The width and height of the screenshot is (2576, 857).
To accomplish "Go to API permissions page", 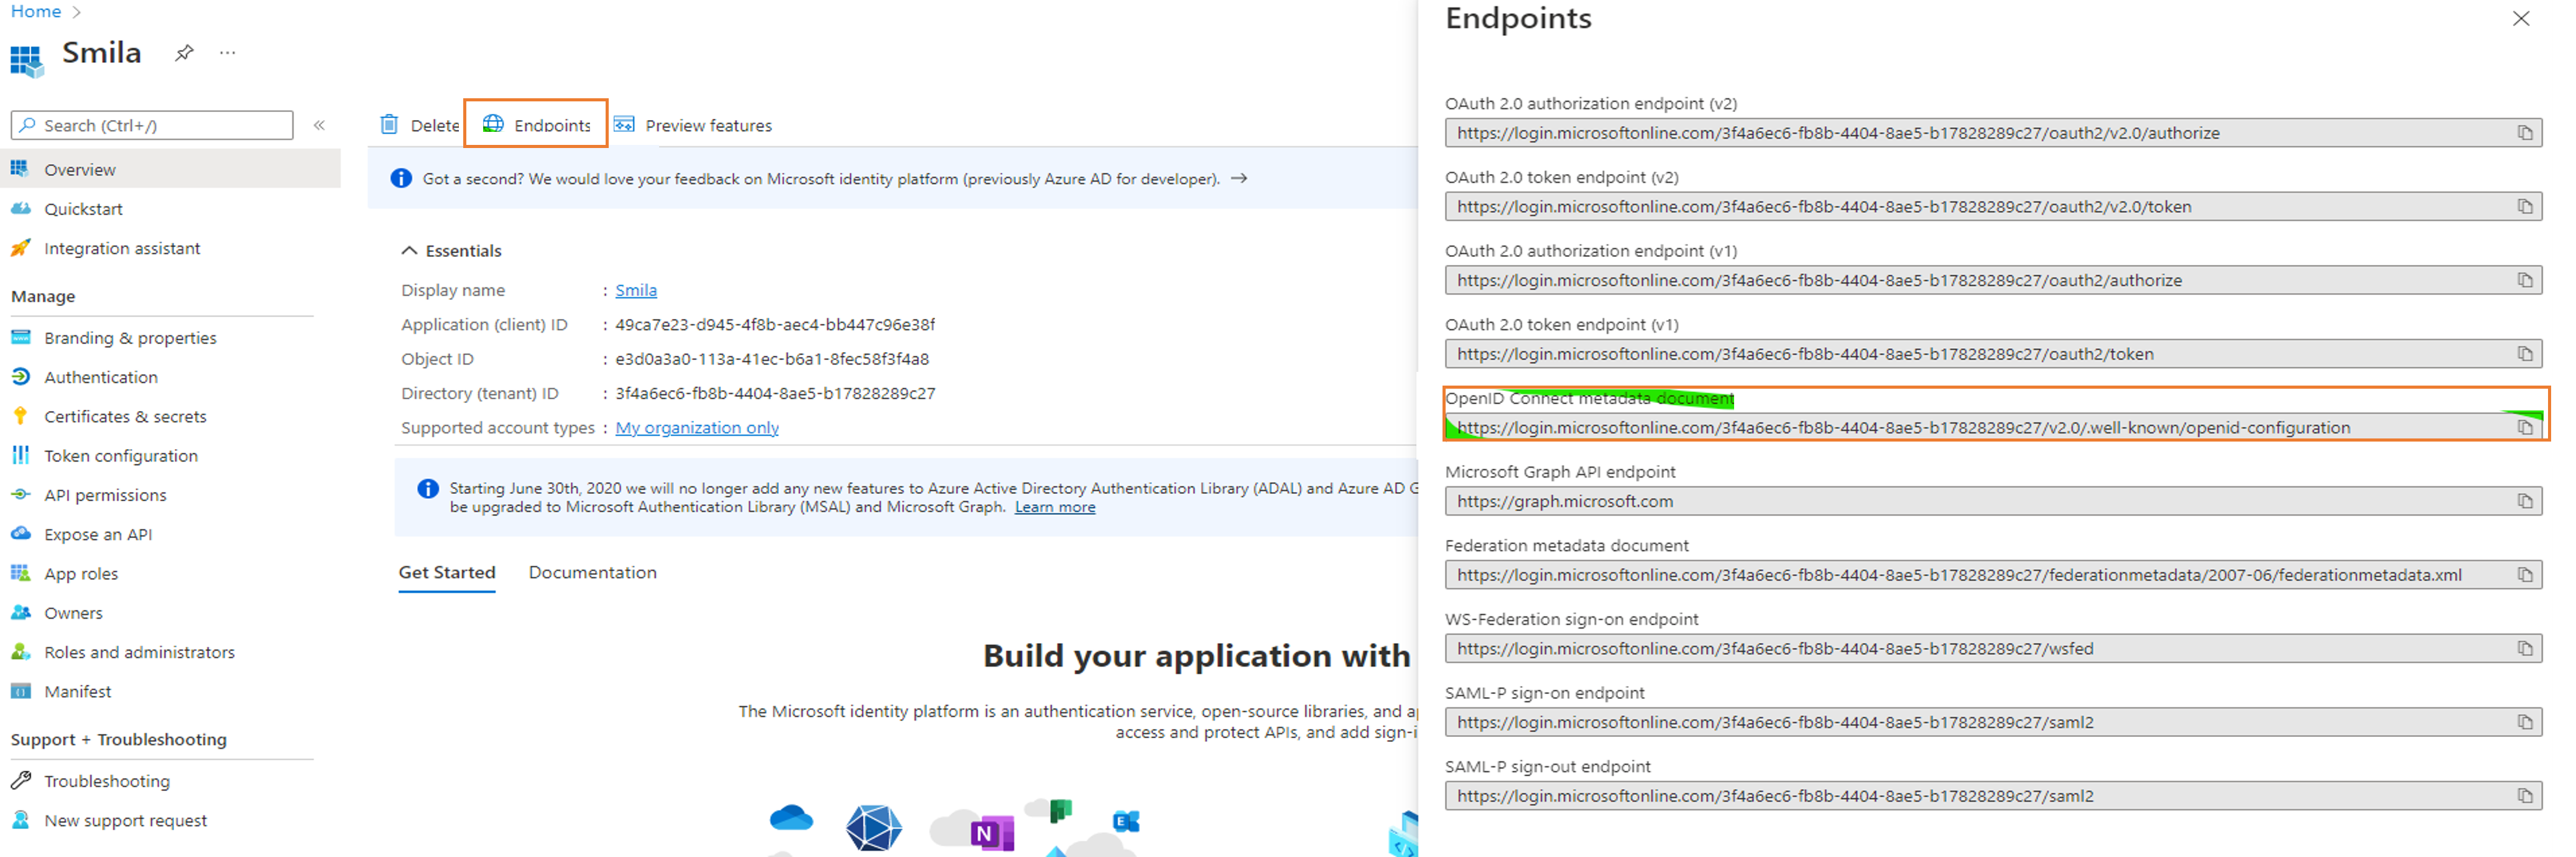I will pos(105,495).
